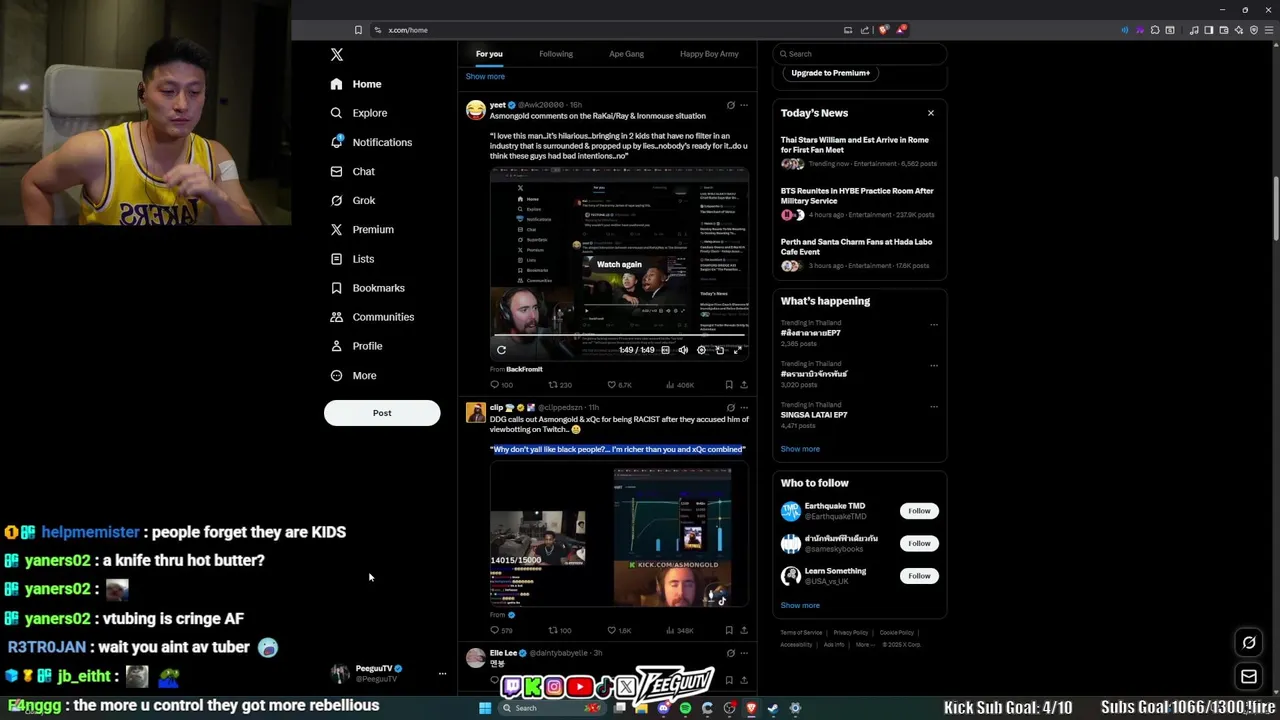1280x720 pixels.
Task: Switch to the Ape Gang tab
Action: pos(627,54)
